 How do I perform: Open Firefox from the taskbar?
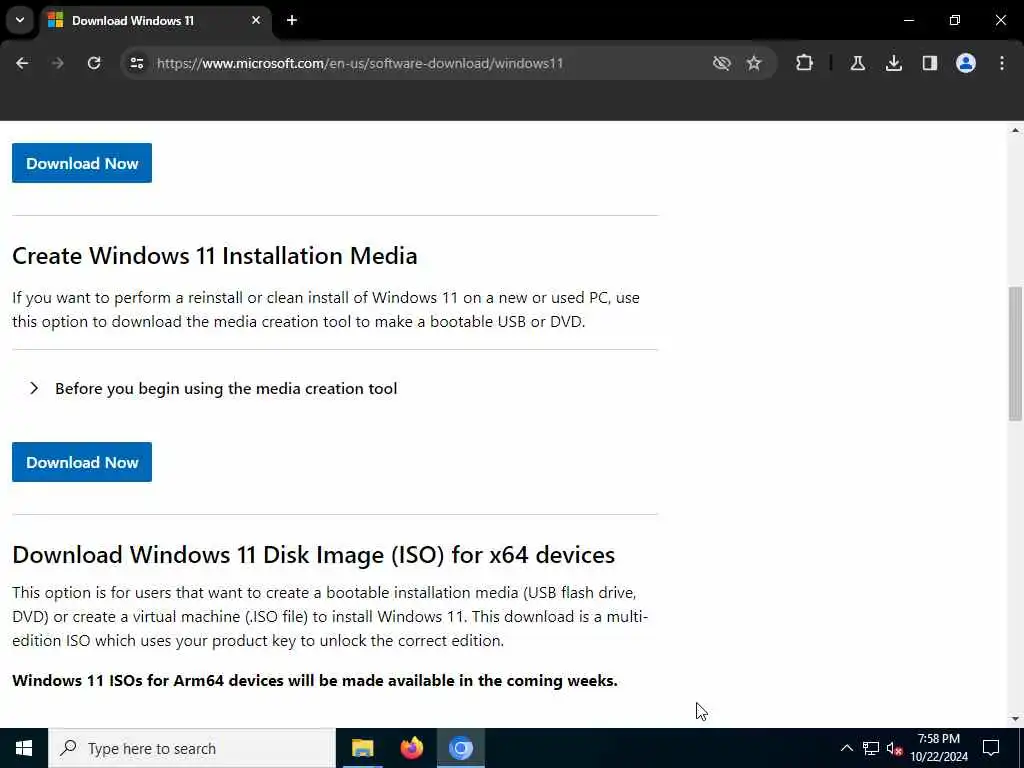point(411,748)
